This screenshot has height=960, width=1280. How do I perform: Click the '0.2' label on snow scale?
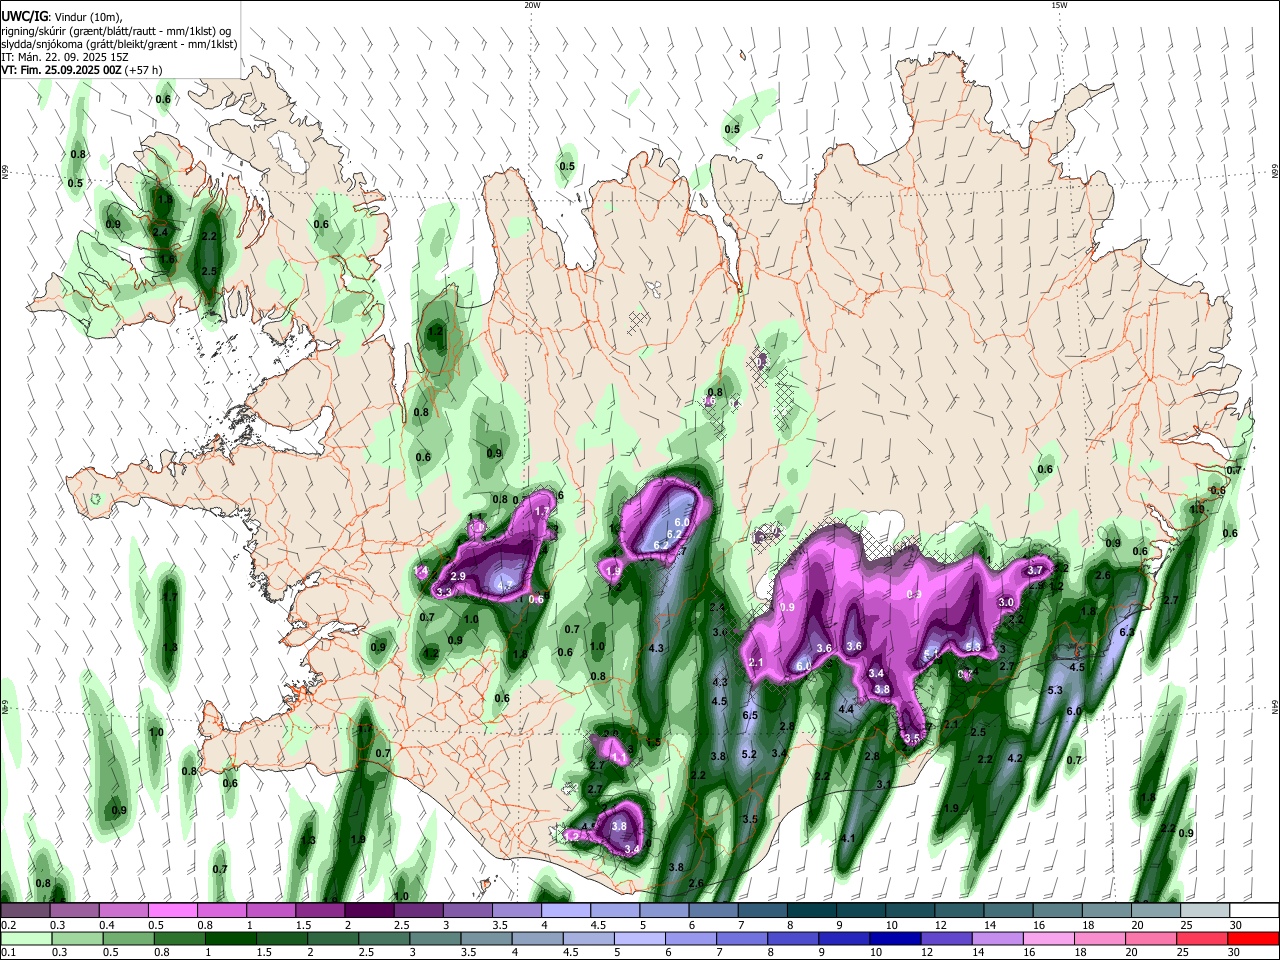[7, 926]
